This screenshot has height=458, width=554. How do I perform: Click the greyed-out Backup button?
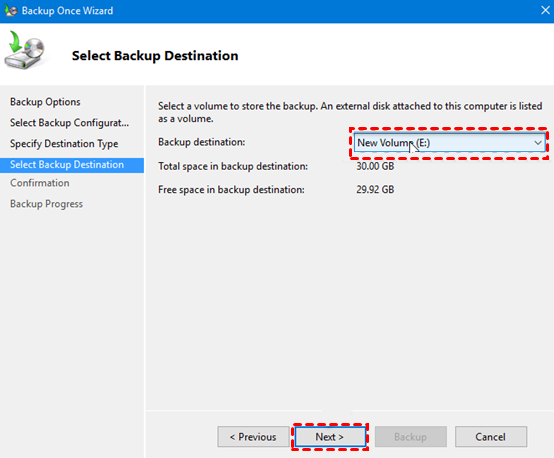click(x=411, y=437)
